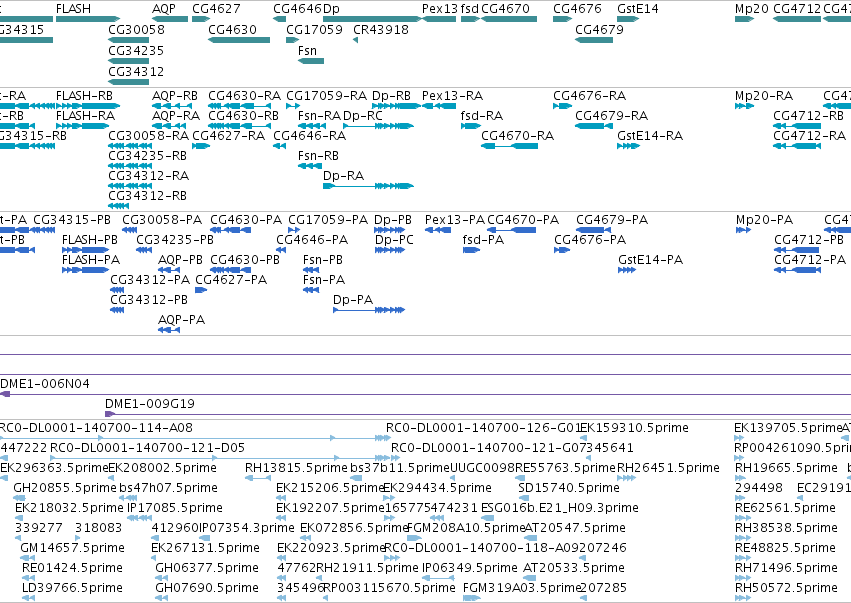The height and width of the screenshot is (603, 851).
Task: Select the FLASH-PB protein feature
Action: 86,250
